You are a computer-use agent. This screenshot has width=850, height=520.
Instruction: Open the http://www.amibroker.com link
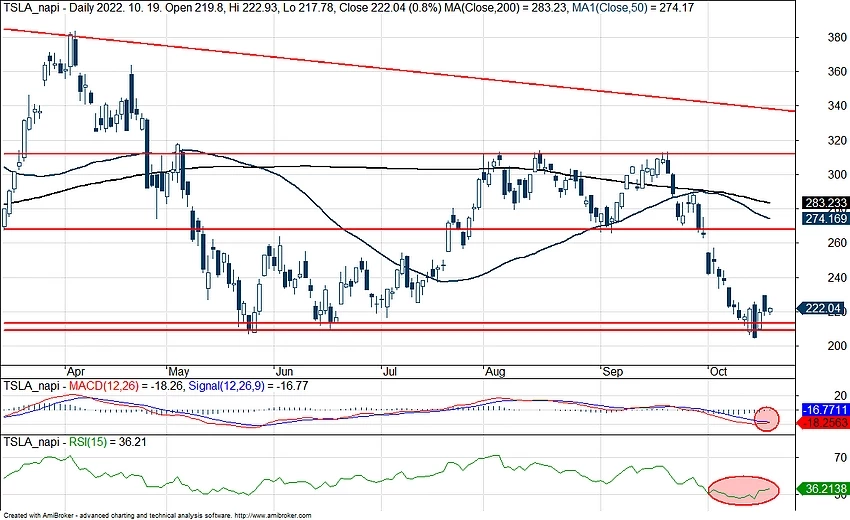(273, 515)
